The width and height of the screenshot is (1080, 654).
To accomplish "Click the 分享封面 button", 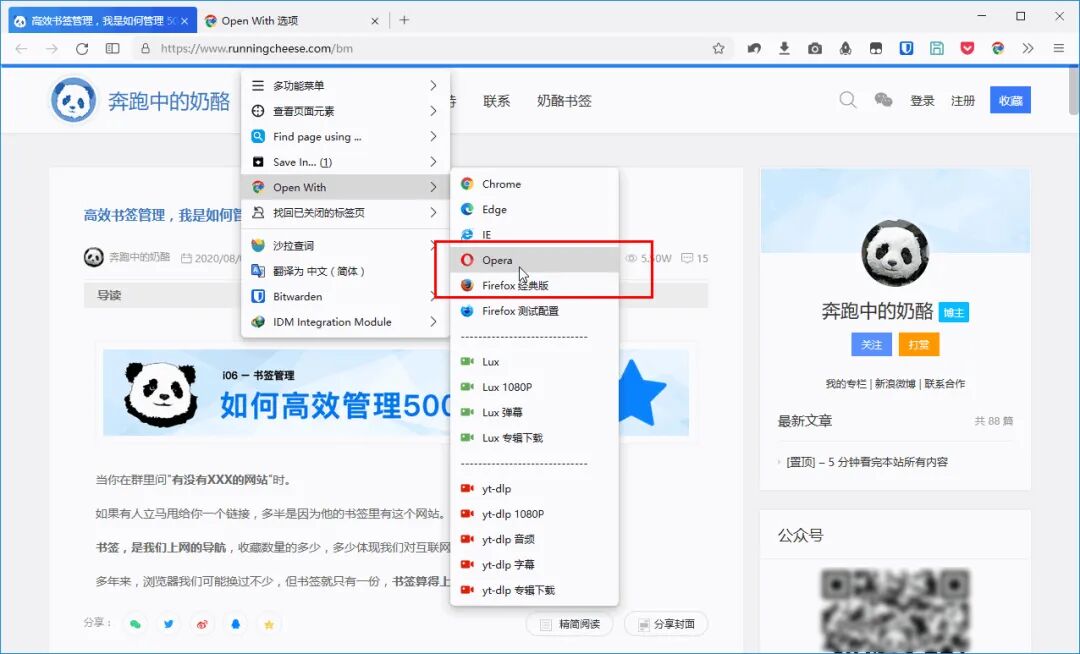I will tap(666, 624).
